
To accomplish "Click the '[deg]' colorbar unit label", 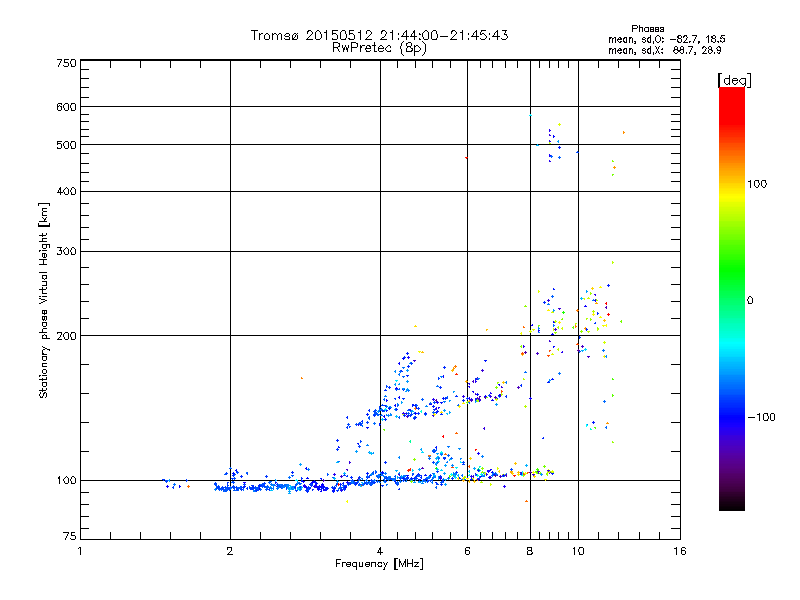I will pyautogui.click(x=734, y=80).
